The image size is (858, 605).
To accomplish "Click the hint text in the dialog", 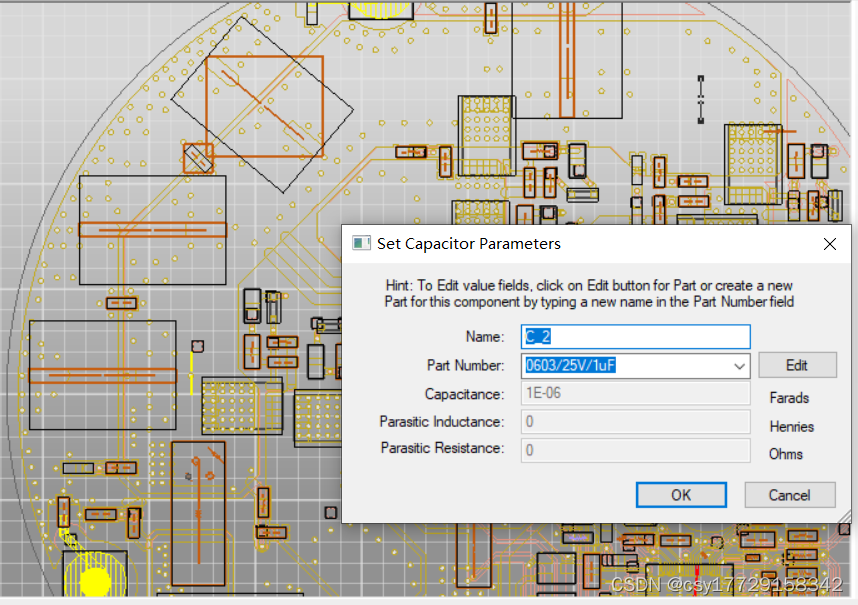I will (x=589, y=294).
